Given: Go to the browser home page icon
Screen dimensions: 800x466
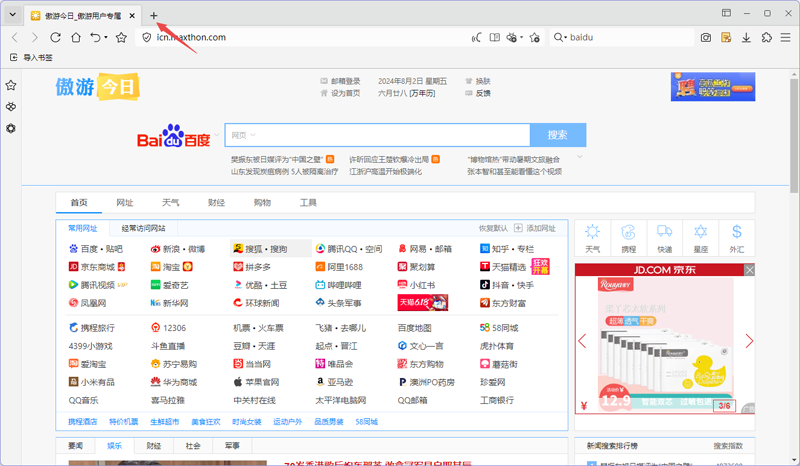Looking at the screenshot, I should 76,37.
